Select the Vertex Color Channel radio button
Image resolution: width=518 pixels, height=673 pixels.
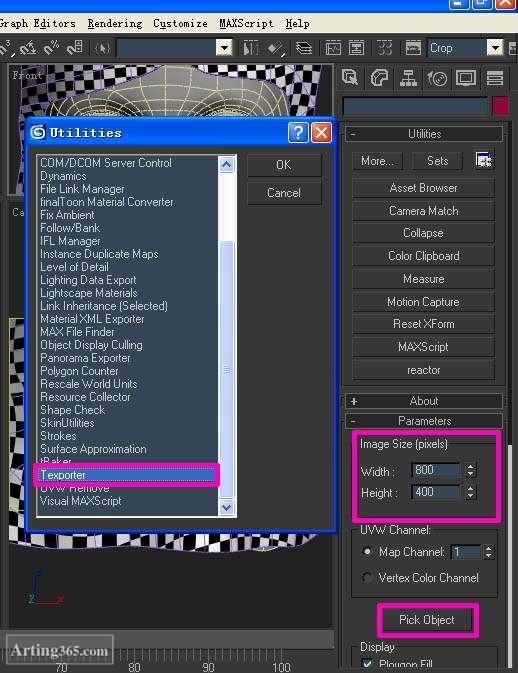(x=367, y=578)
